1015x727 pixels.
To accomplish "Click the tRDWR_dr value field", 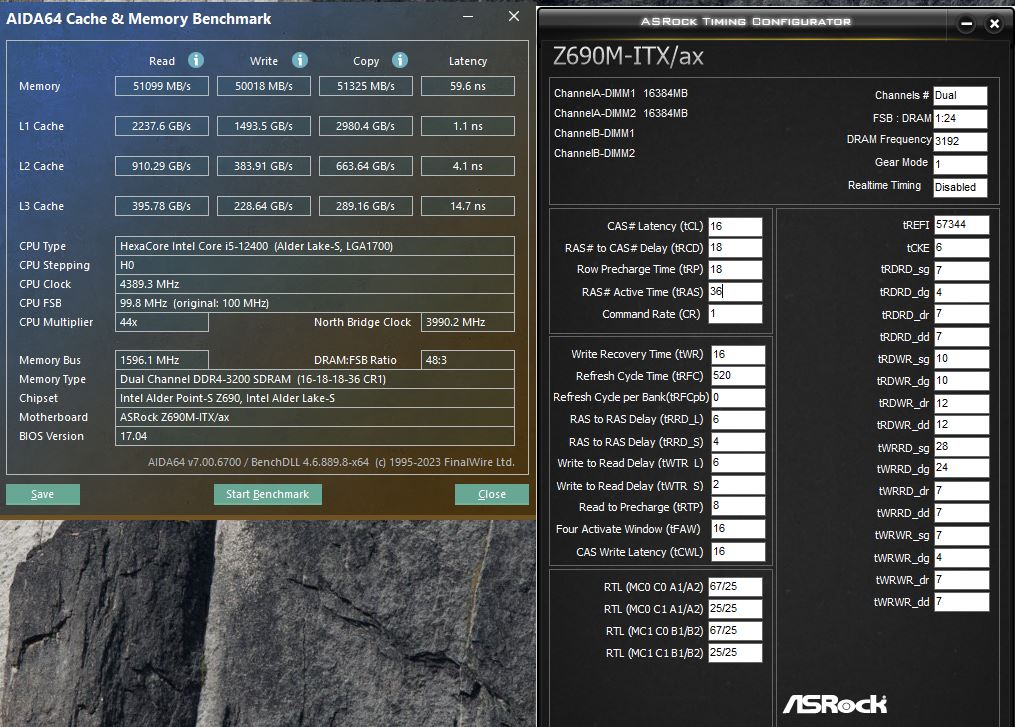I will pos(961,403).
